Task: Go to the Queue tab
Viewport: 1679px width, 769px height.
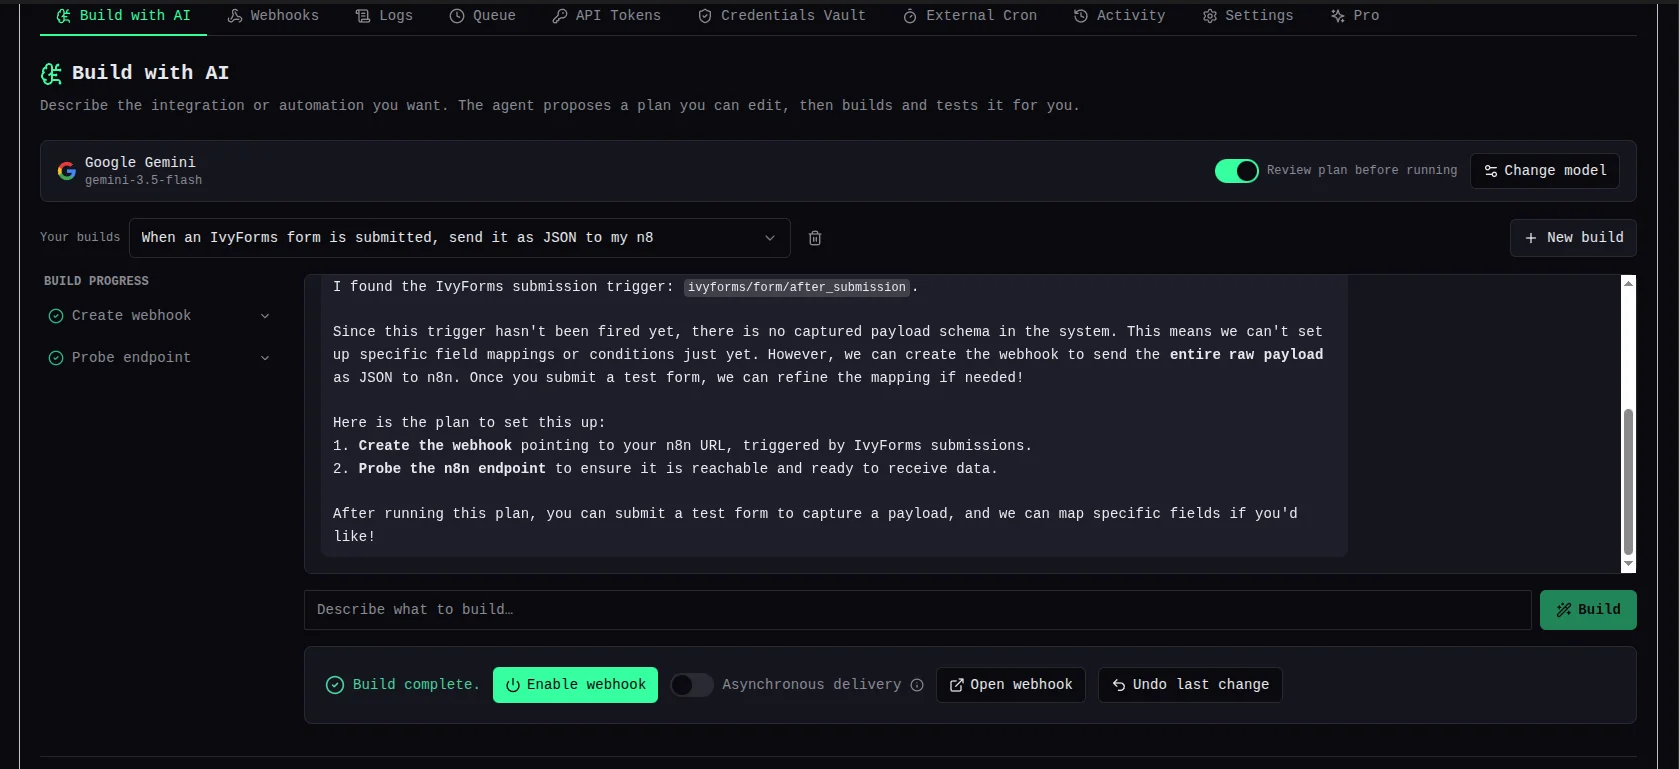Action: [482, 16]
